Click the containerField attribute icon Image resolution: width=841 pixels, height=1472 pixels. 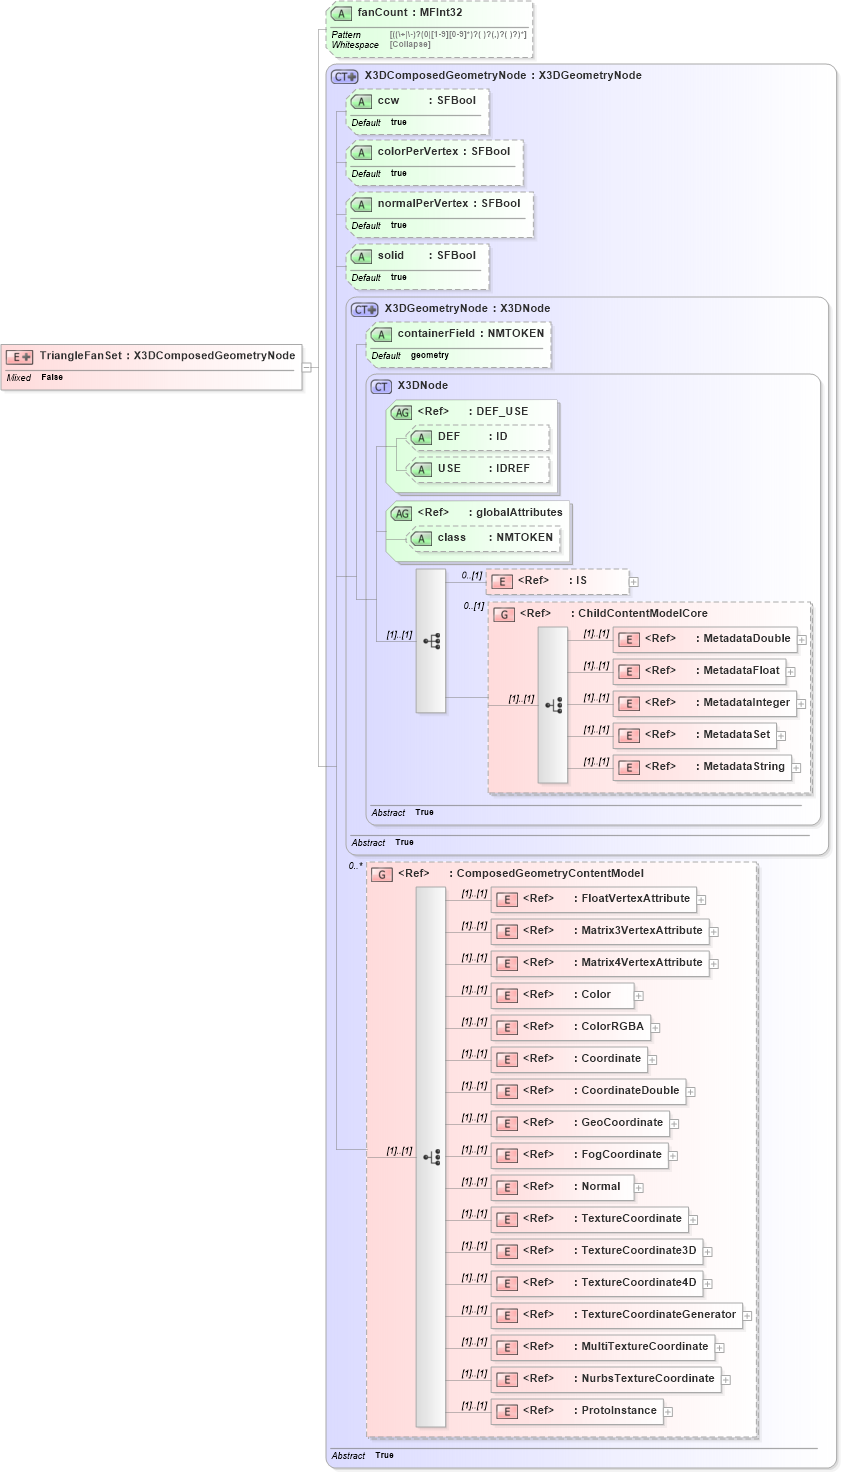click(381, 334)
